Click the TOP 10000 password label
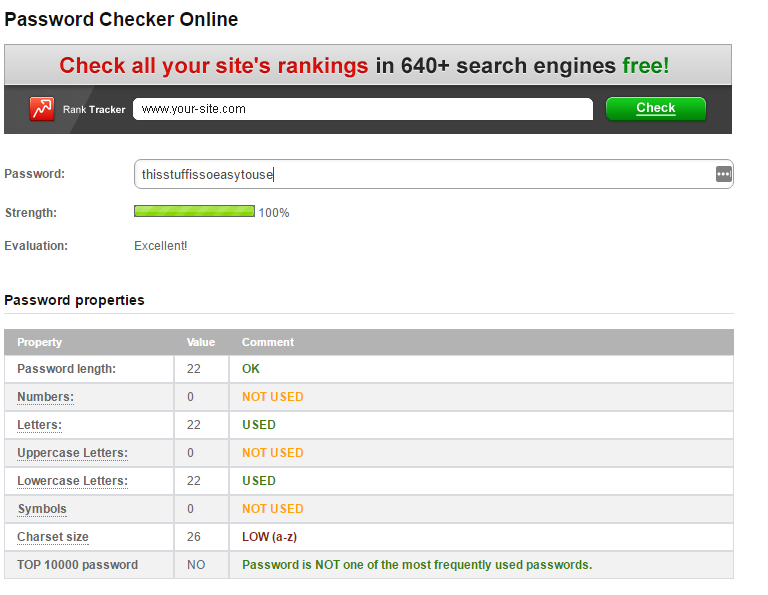Viewport: 768px width, 595px height. tap(78, 565)
